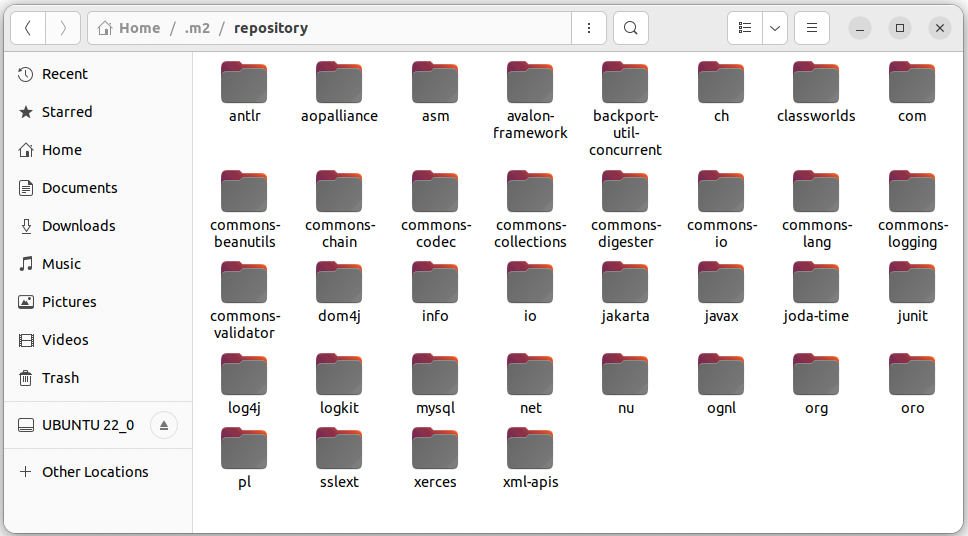This screenshot has height=536, width=968.
Task: Select the commons-io folder icon
Action: (x=721, y=191)
